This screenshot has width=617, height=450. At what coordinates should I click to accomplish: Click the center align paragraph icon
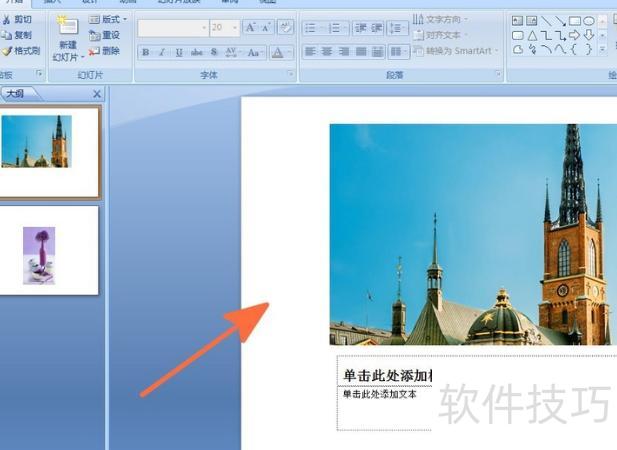[327, 51]
